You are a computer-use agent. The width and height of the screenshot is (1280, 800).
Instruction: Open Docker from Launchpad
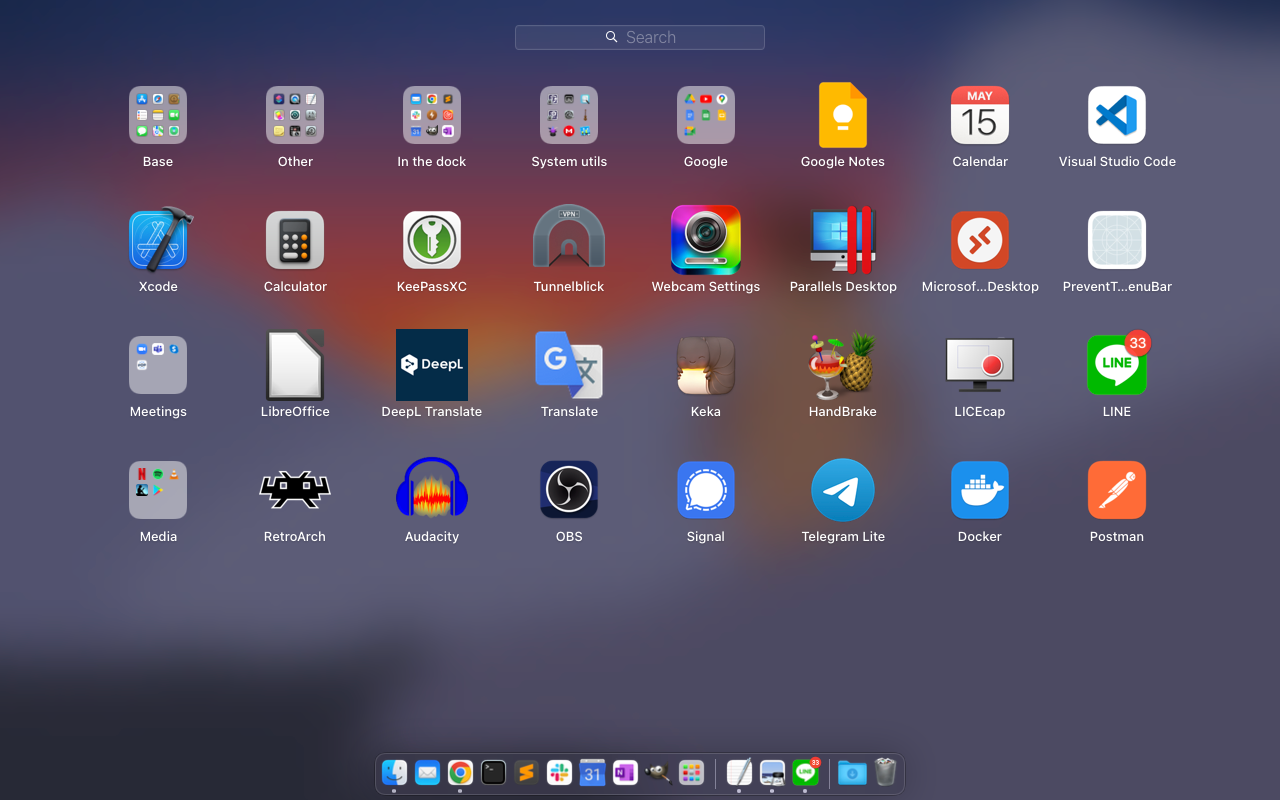click(x=980, y=490)
